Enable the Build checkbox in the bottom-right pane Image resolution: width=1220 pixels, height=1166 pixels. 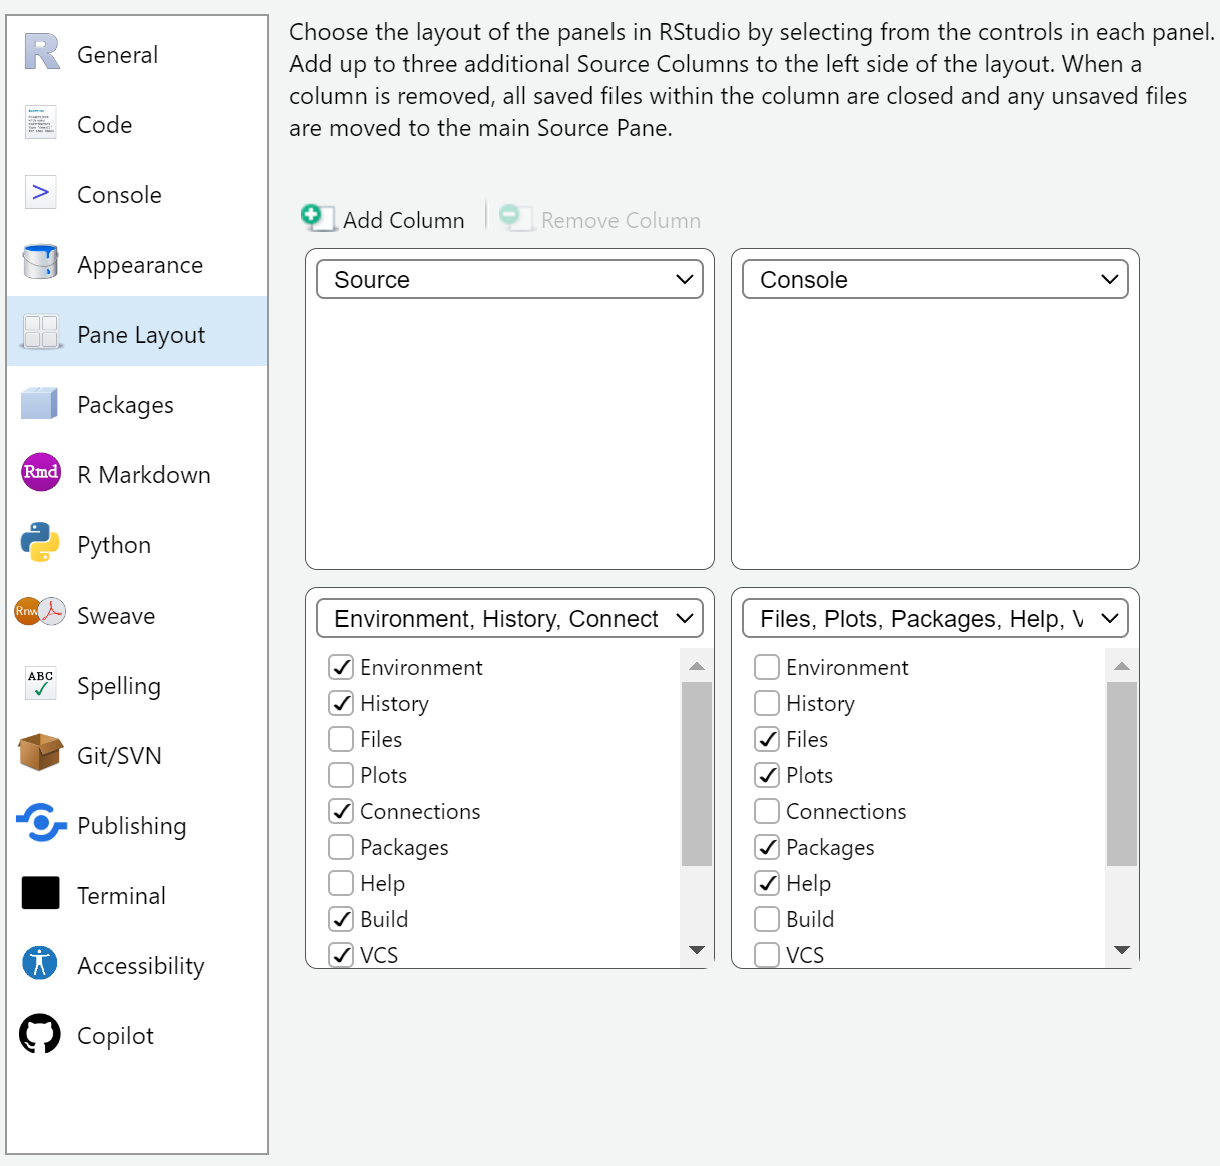(767, 919)
